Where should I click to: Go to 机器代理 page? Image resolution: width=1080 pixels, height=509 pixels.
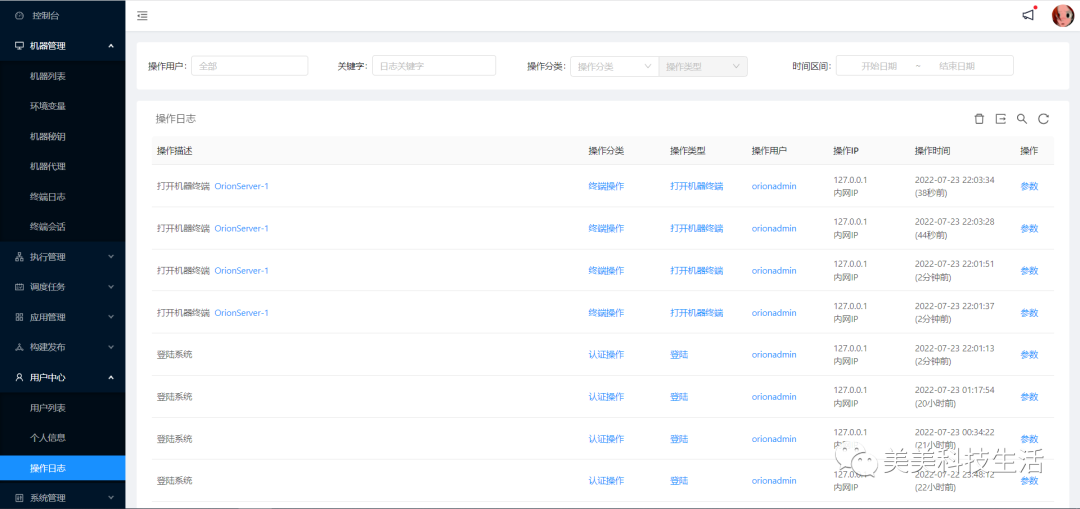[x=63, y=167]
